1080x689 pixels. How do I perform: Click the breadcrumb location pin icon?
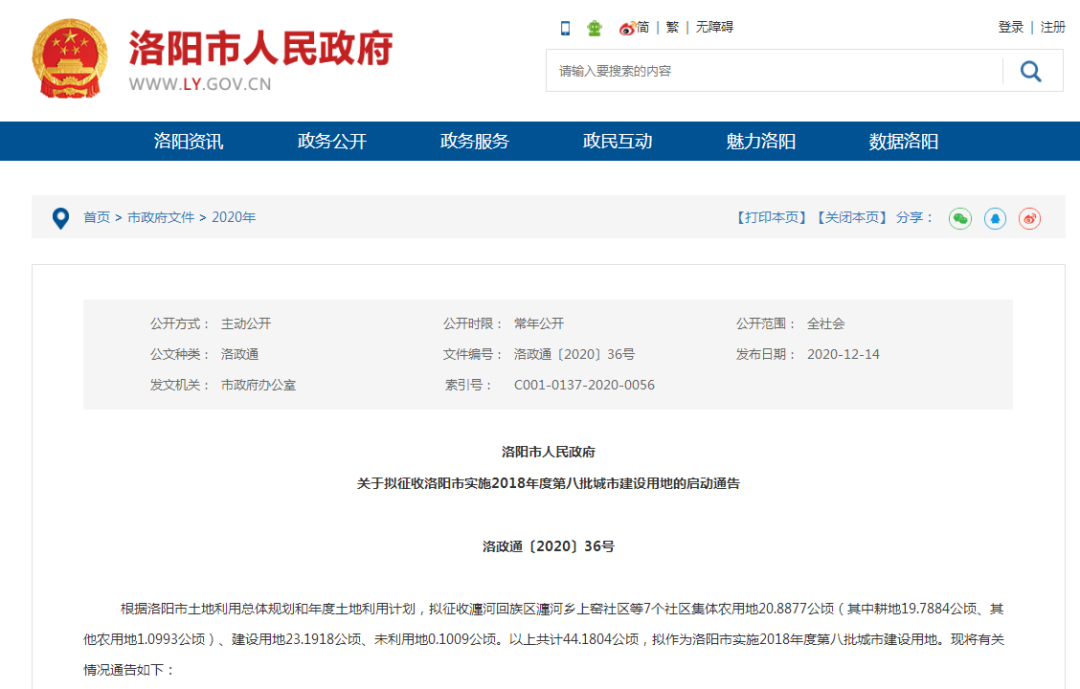coord(61,217)
